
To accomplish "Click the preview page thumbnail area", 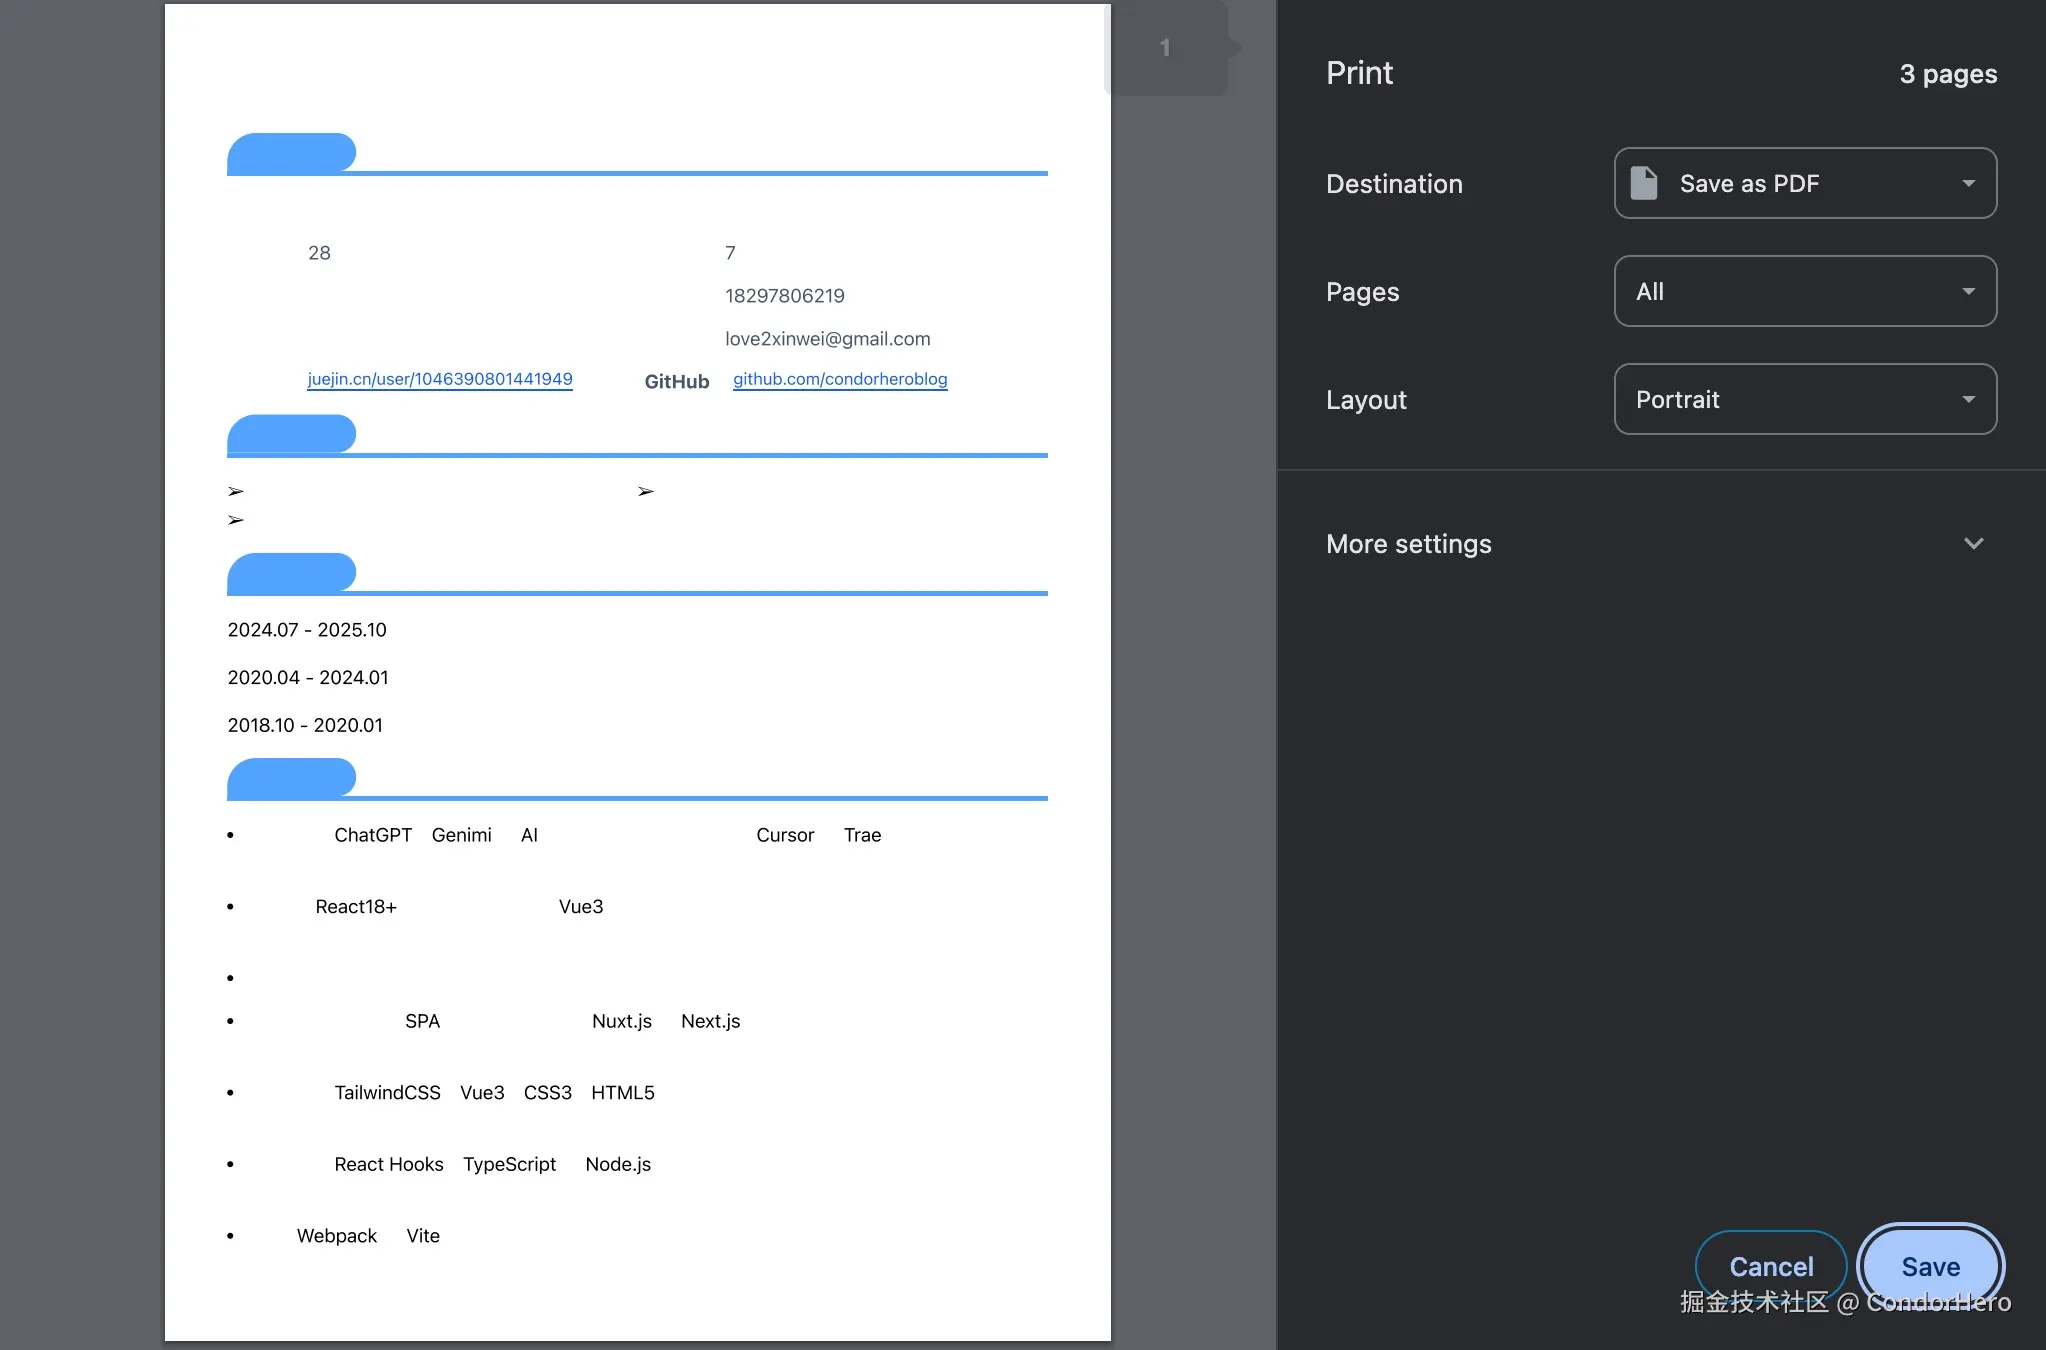I will (x=637, y=672).
